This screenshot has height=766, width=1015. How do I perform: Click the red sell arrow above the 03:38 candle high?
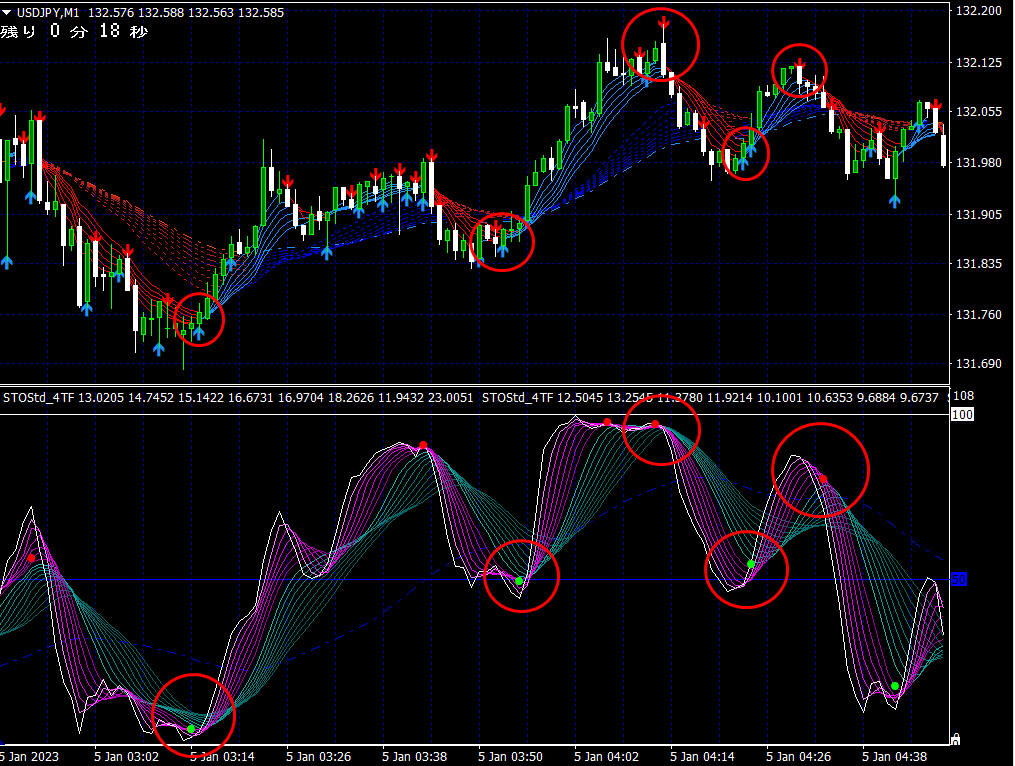click(x=431, y=156)
